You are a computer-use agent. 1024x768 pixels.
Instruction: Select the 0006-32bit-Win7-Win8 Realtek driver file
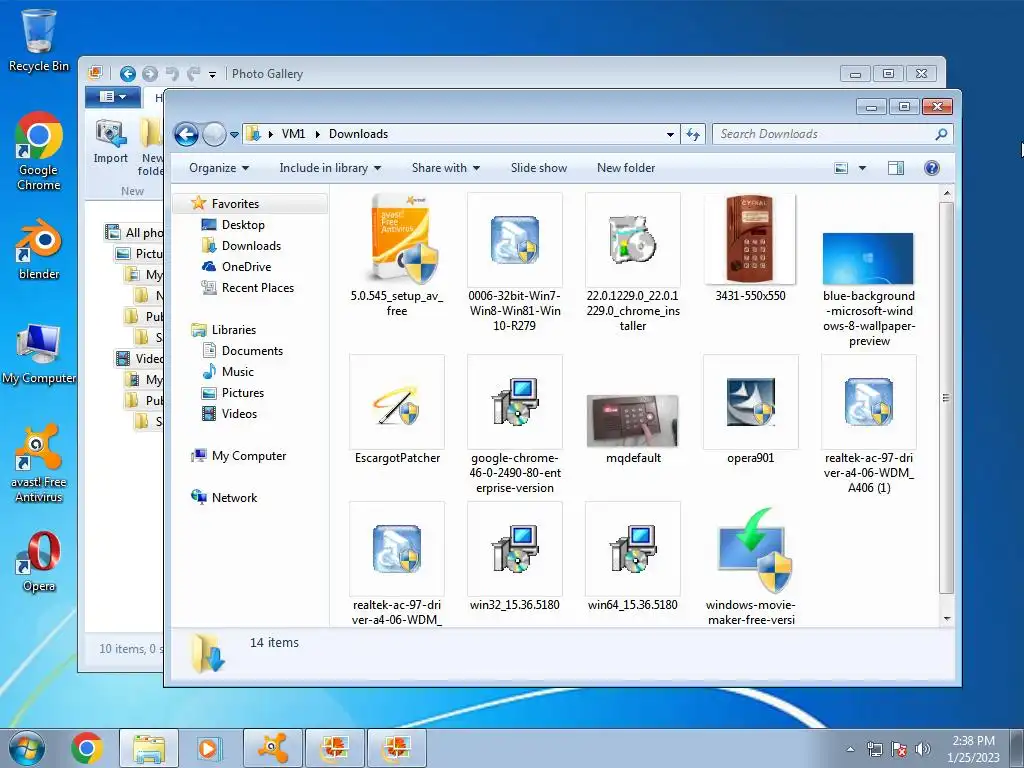coord(515,261)
